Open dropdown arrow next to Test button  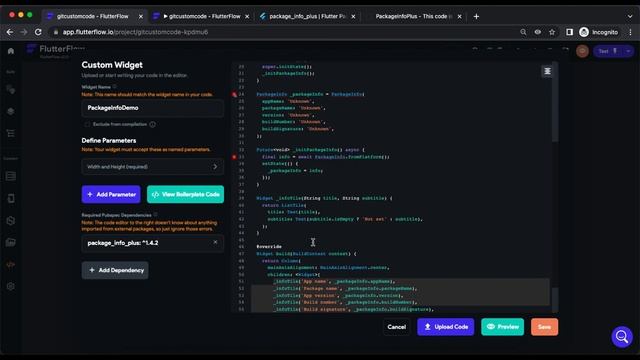[628, 51]
